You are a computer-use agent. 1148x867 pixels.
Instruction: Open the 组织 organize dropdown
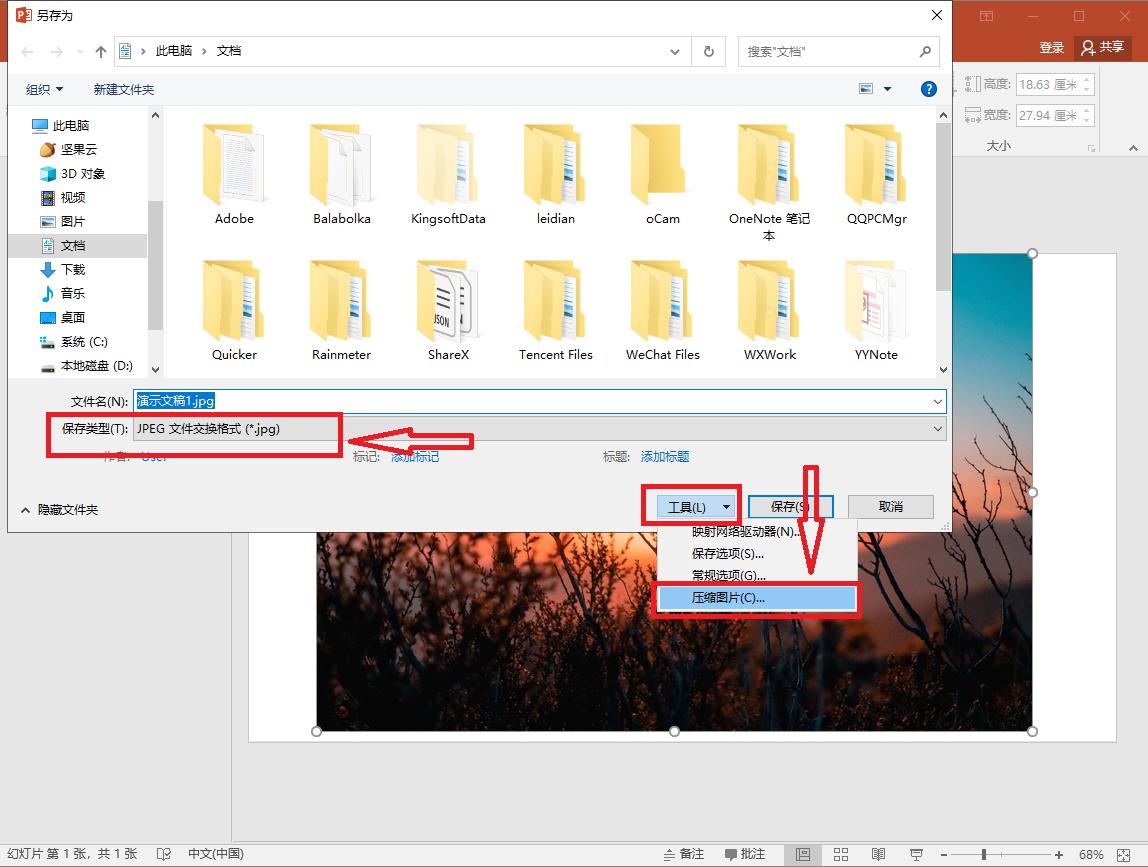pyautogui.click(x=45, y=89)
